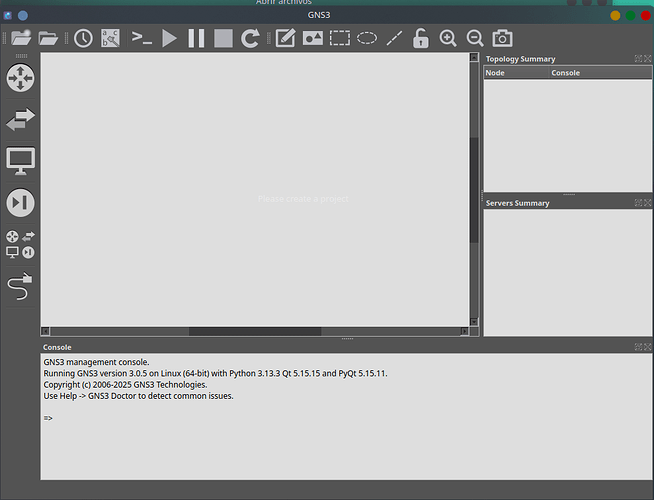Click workspace scrollbar left arrow
This screenshot has height=500, width=654.
click(45, 332)
